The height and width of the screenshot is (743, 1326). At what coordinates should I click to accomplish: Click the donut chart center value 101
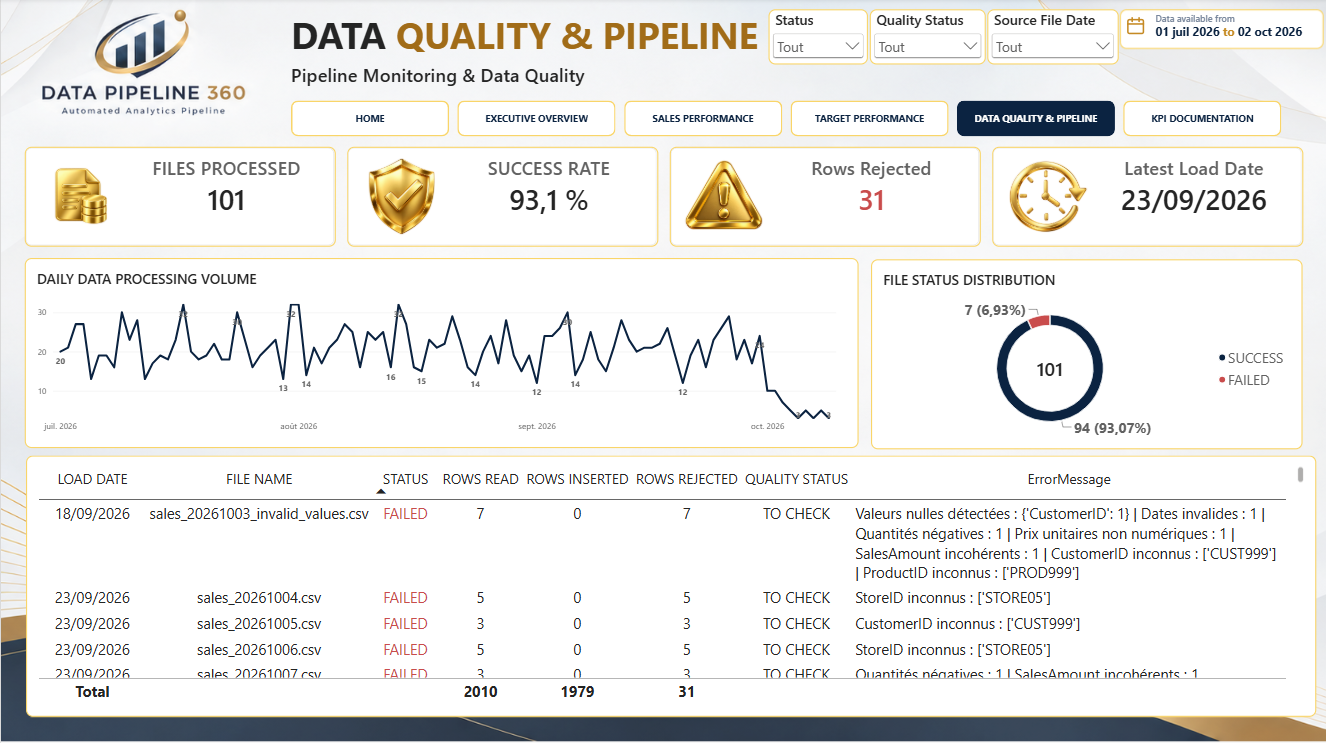1050,370
